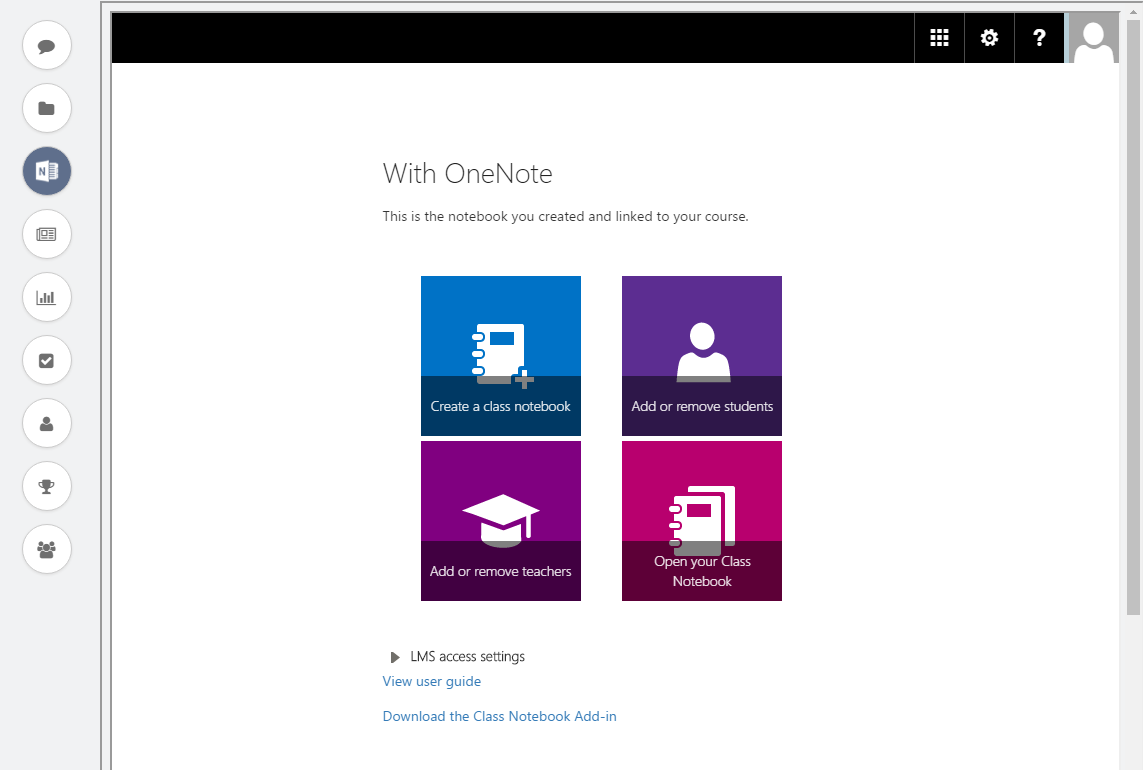Open the app launcher grid icon
This screenshot has height=770, width=1143.
pos(939,38)
